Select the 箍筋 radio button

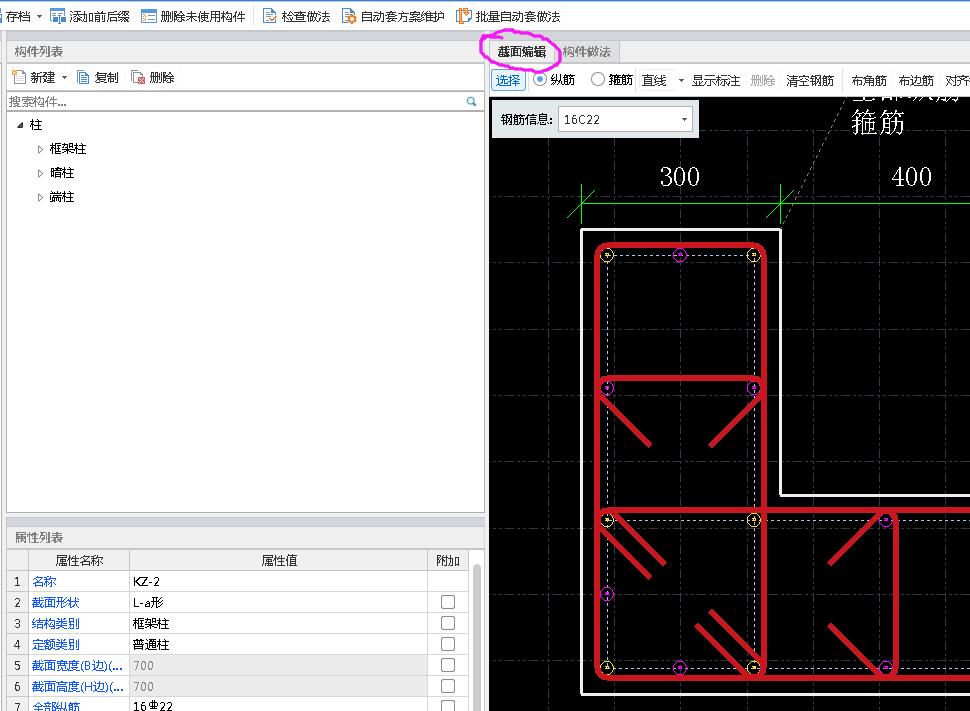coord(598,79)
